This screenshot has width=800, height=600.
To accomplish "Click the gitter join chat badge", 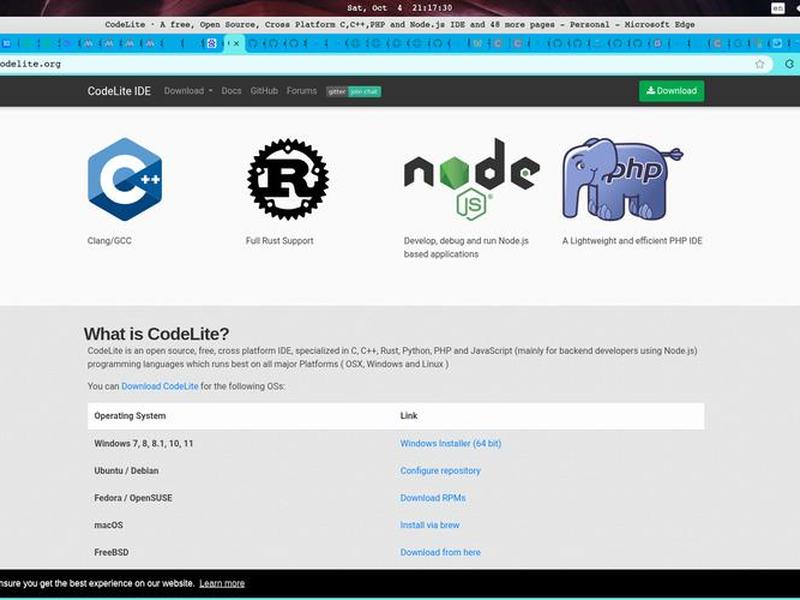I will (354, 92).
